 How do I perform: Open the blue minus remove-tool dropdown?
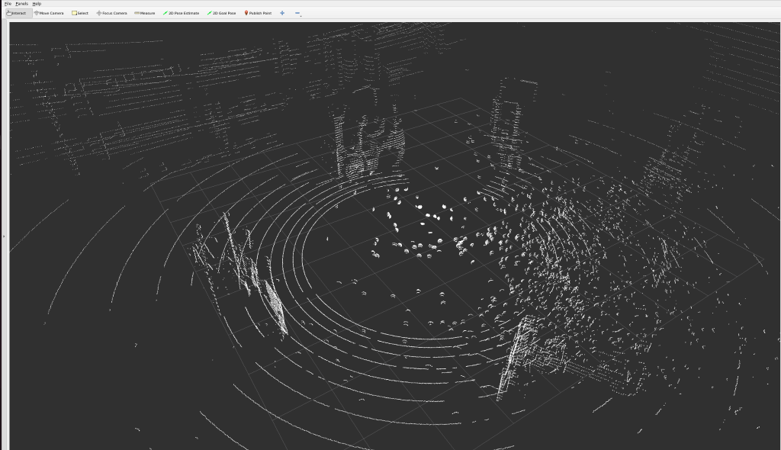298,13
